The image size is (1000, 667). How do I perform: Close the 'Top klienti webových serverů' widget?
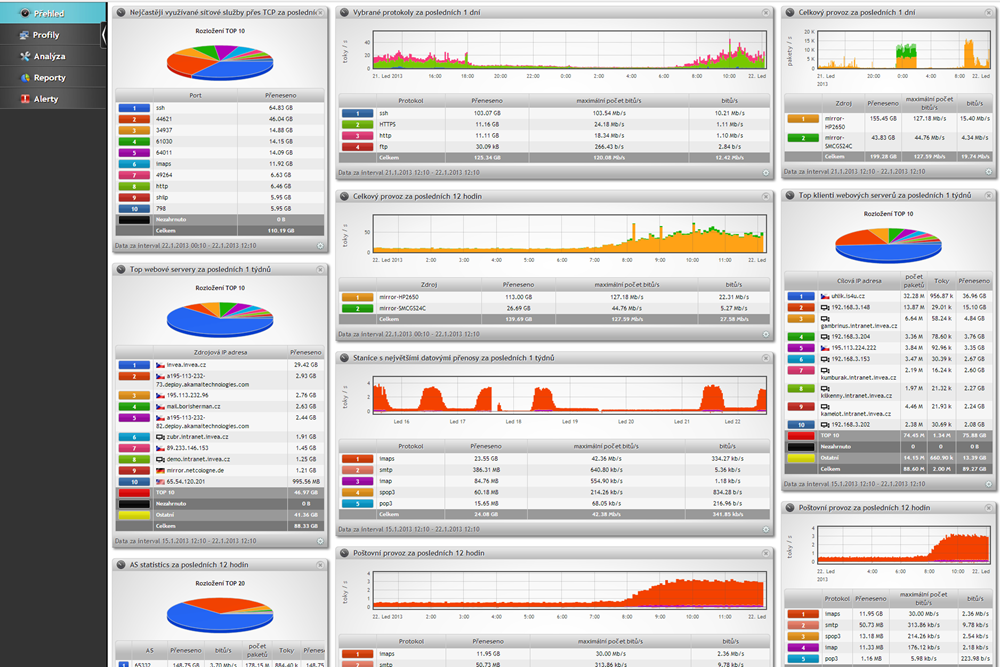click(989, 195)
